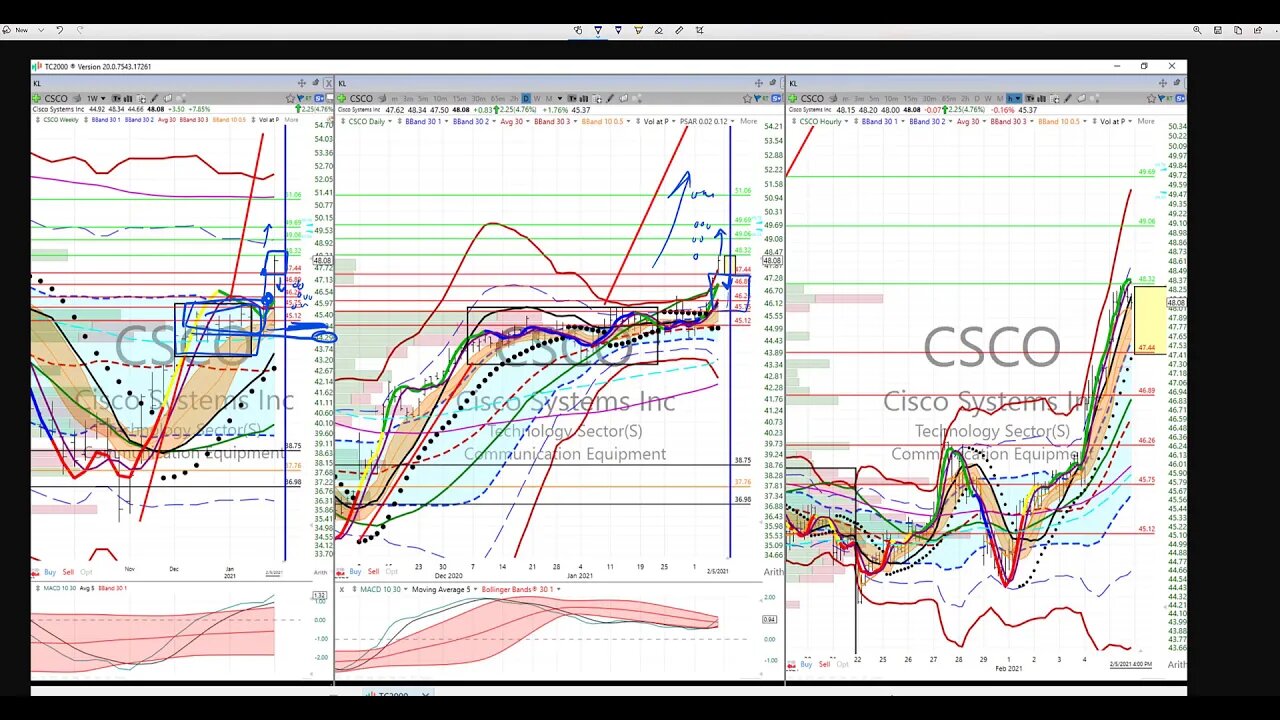Click the save icon in top toolbar
The height and width of the screenshot is (720, 1280).
pyautogui.click(x=1217, y=30)
